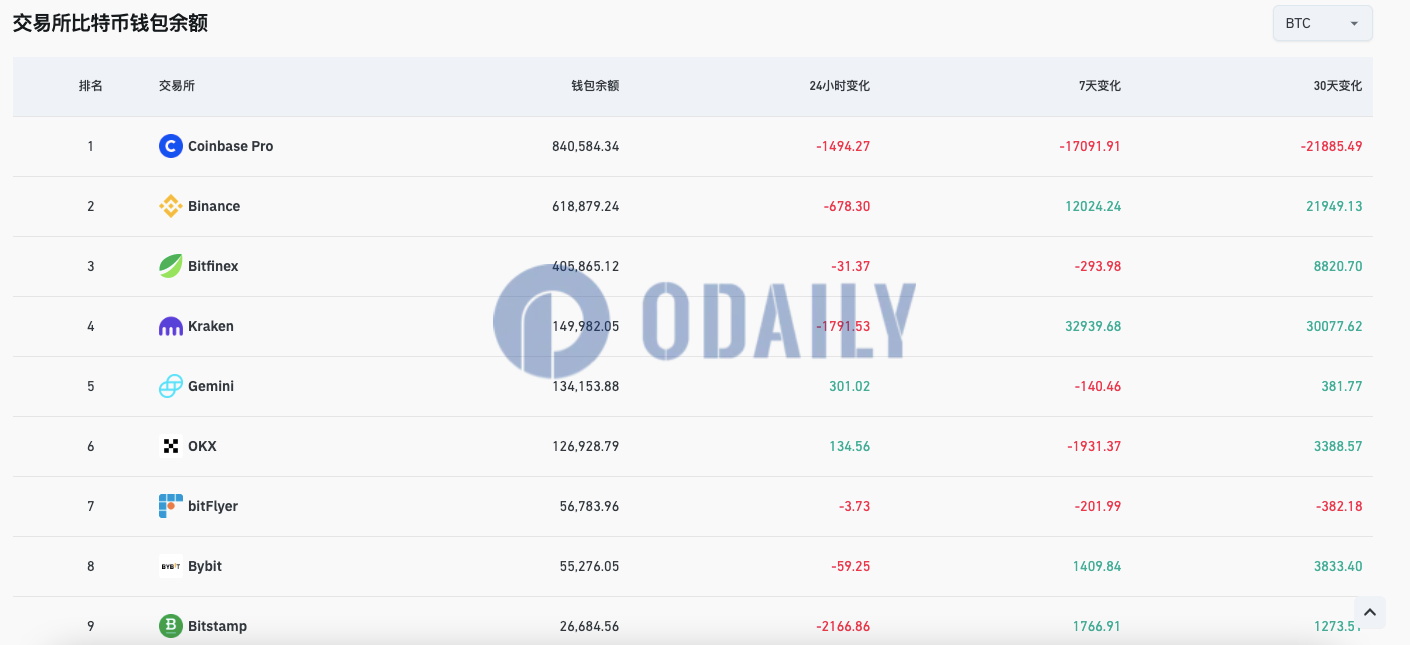1410x645 pixels.
Task: Sort by 7天变化 column header
Action: coord(1099,86)
